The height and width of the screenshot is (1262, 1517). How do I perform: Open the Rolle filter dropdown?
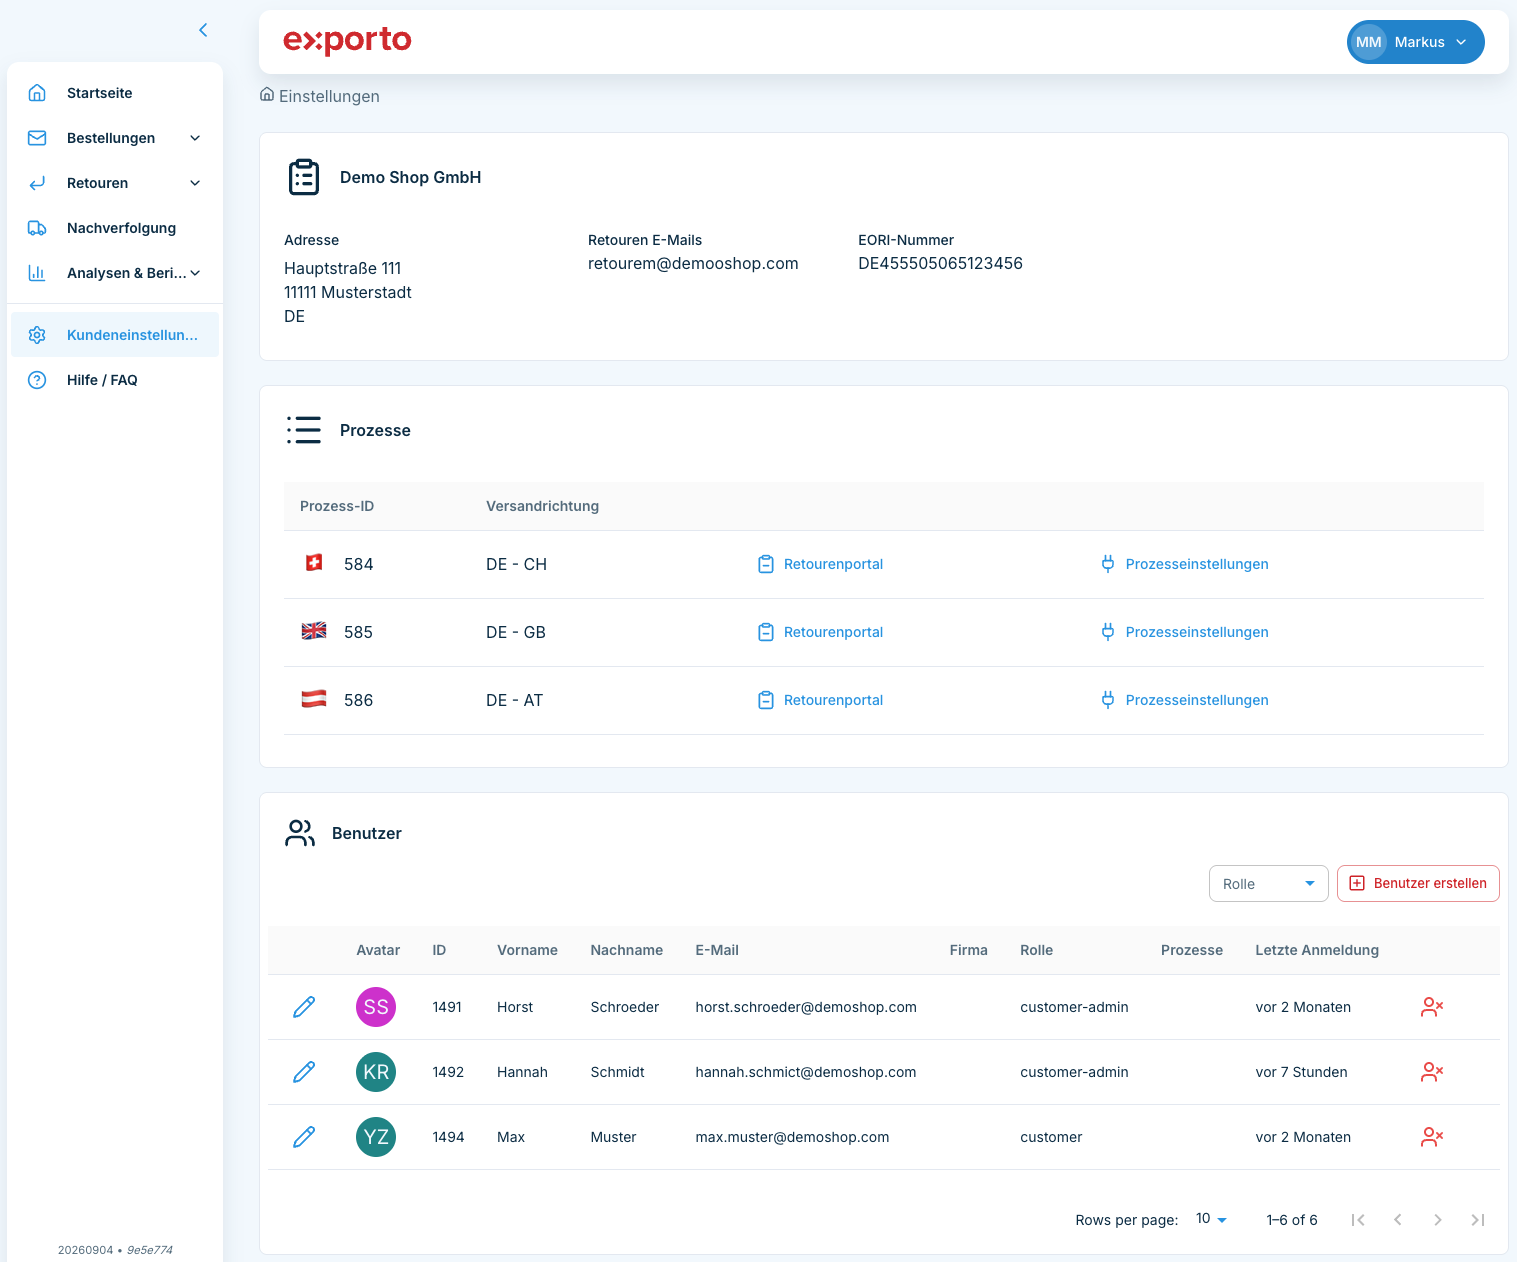coord(1268,884)
